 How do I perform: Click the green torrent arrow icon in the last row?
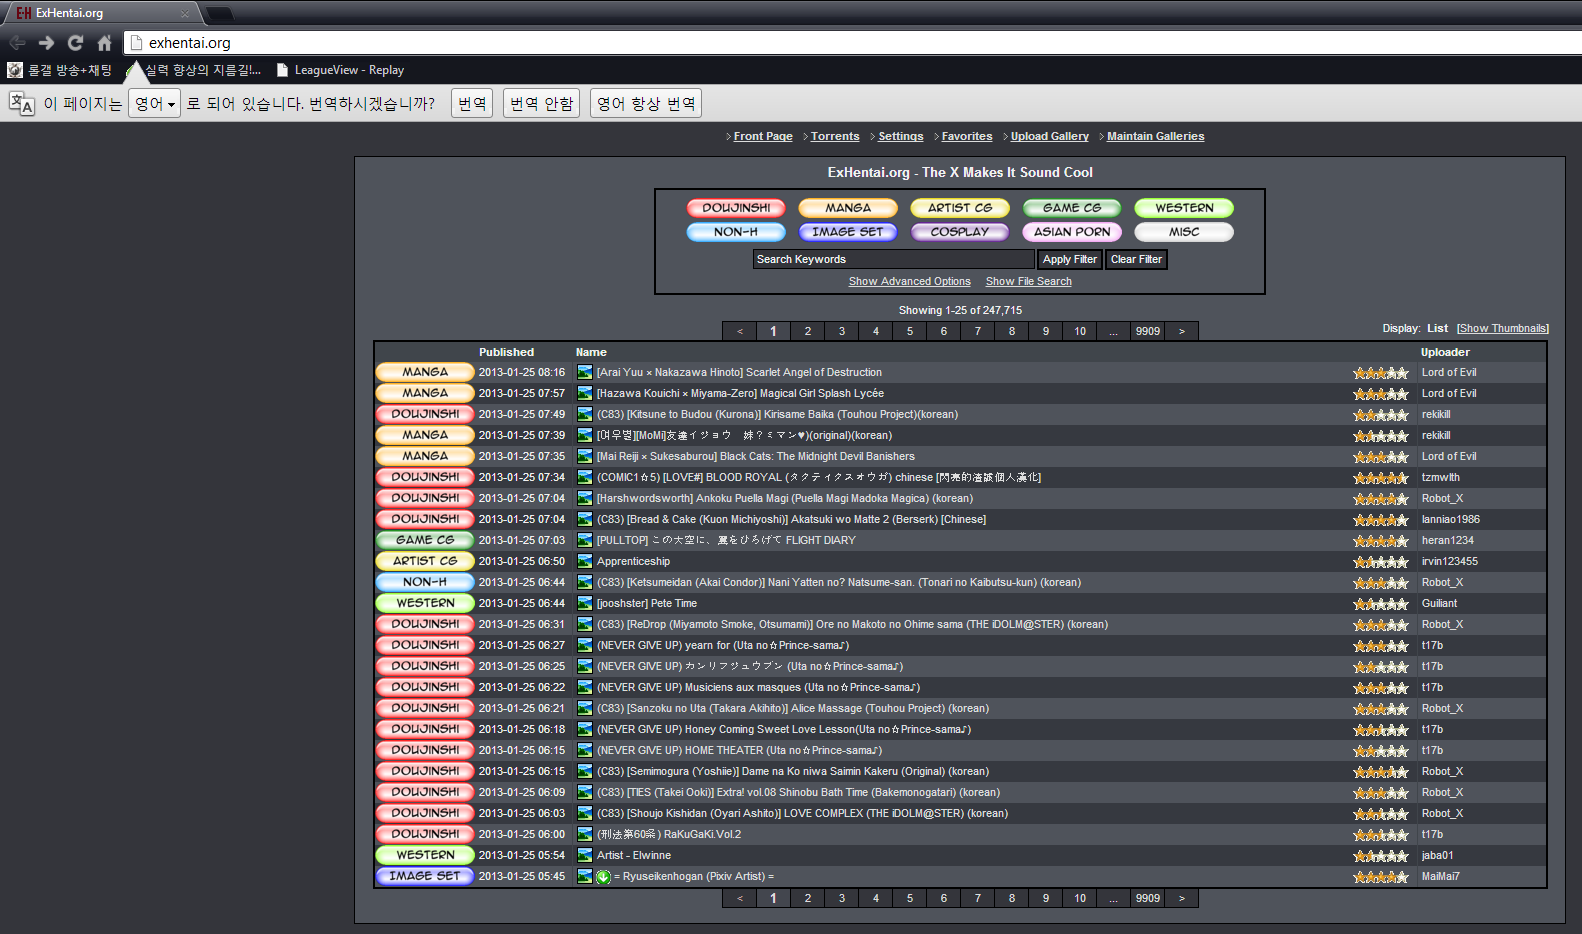click(x=603, y=877)
